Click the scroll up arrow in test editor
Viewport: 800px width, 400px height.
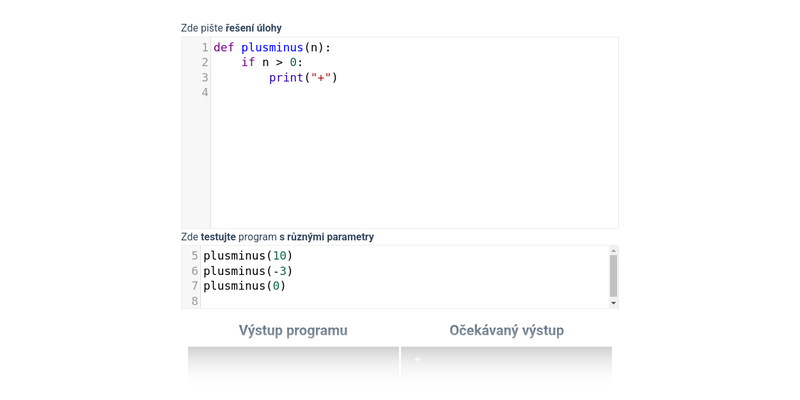(x=613, y=250)
